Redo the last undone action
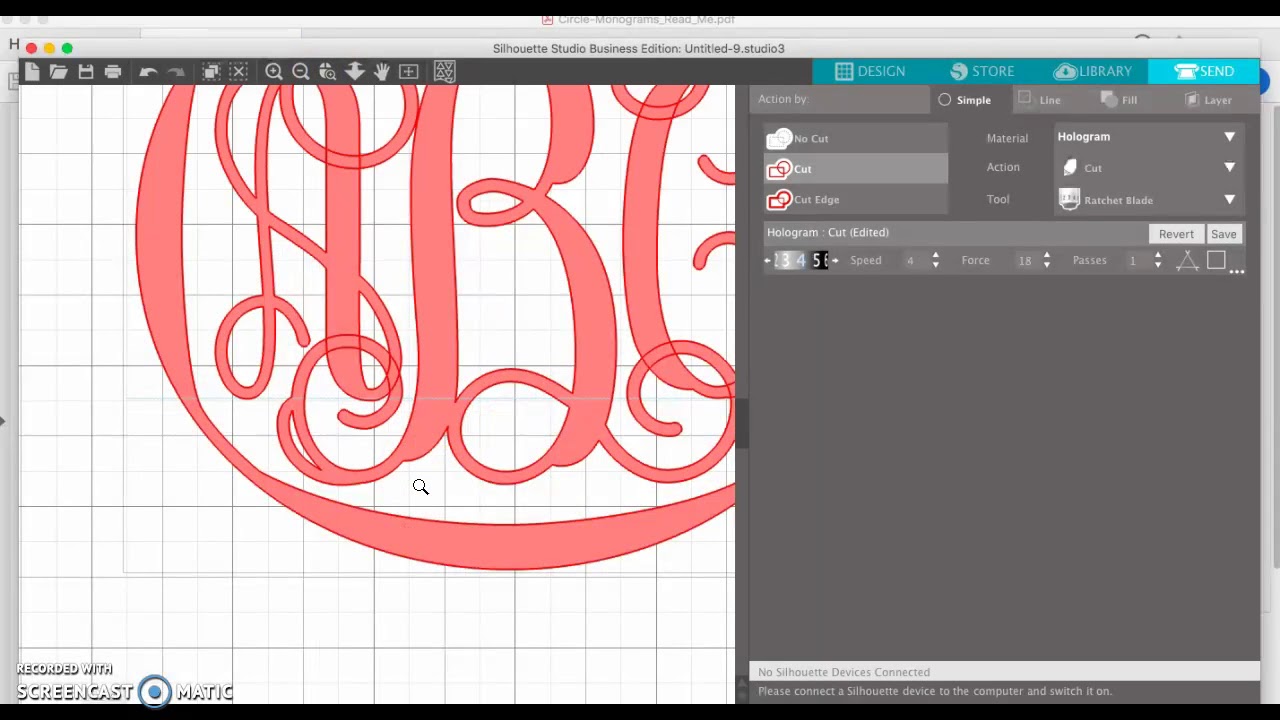 click(175, 71)
